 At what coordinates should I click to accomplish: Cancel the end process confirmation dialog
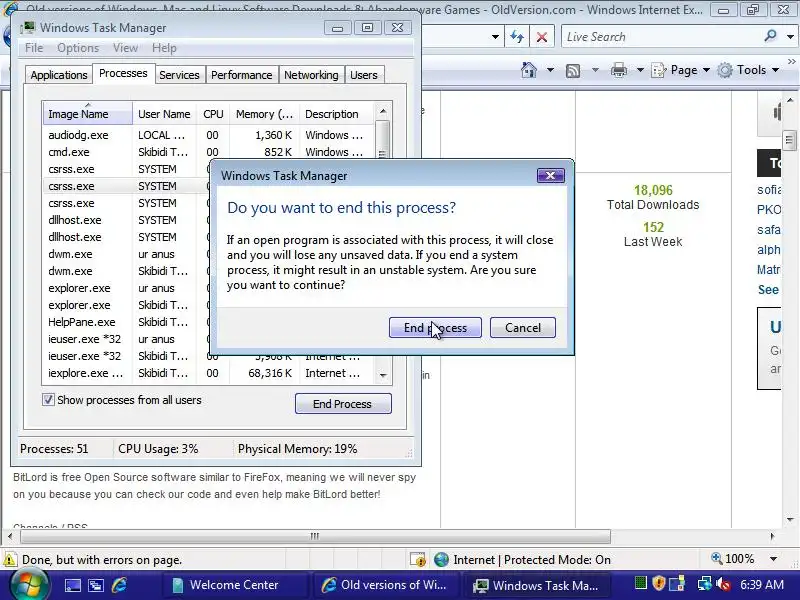point(522,328)
